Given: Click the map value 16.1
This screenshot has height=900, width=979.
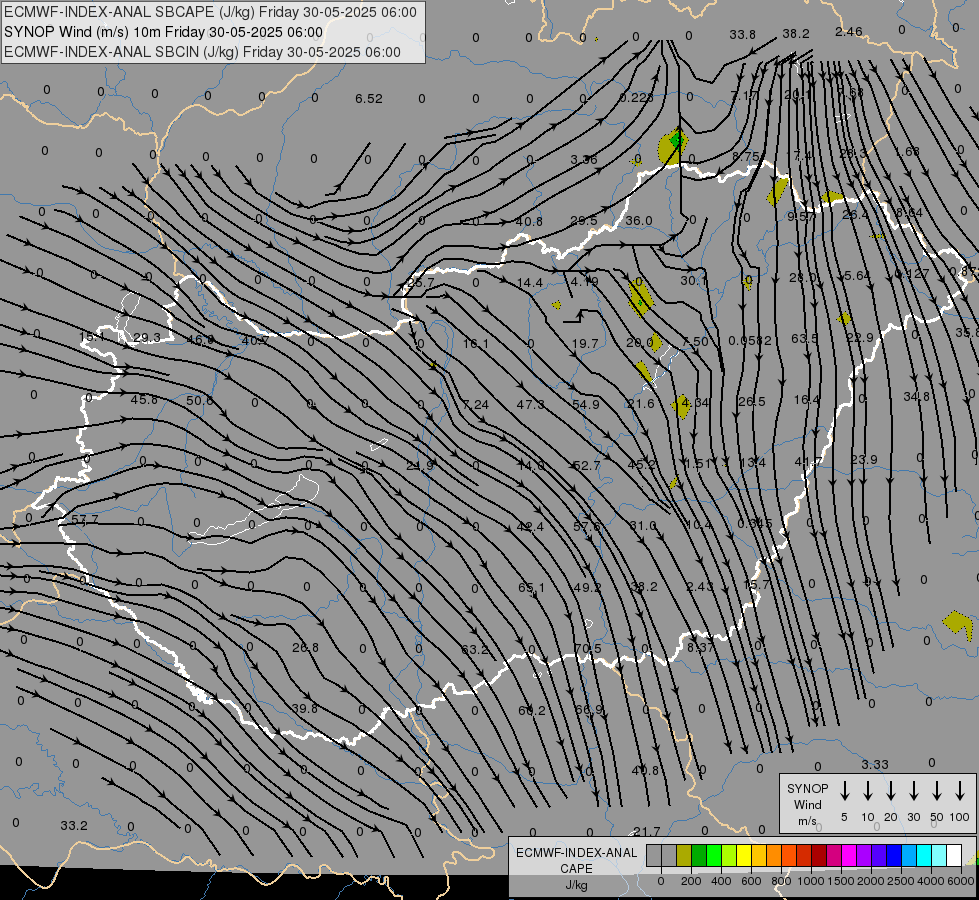Looking at the screenshot, I should pyautogui.click(x=476, y=344).
